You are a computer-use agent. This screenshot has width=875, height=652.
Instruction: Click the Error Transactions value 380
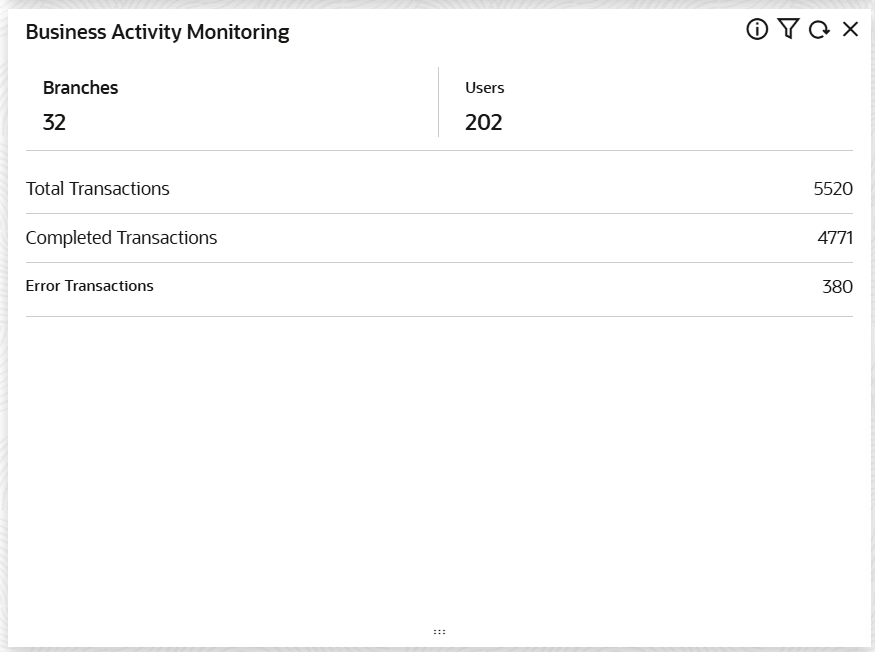(837, 287)
